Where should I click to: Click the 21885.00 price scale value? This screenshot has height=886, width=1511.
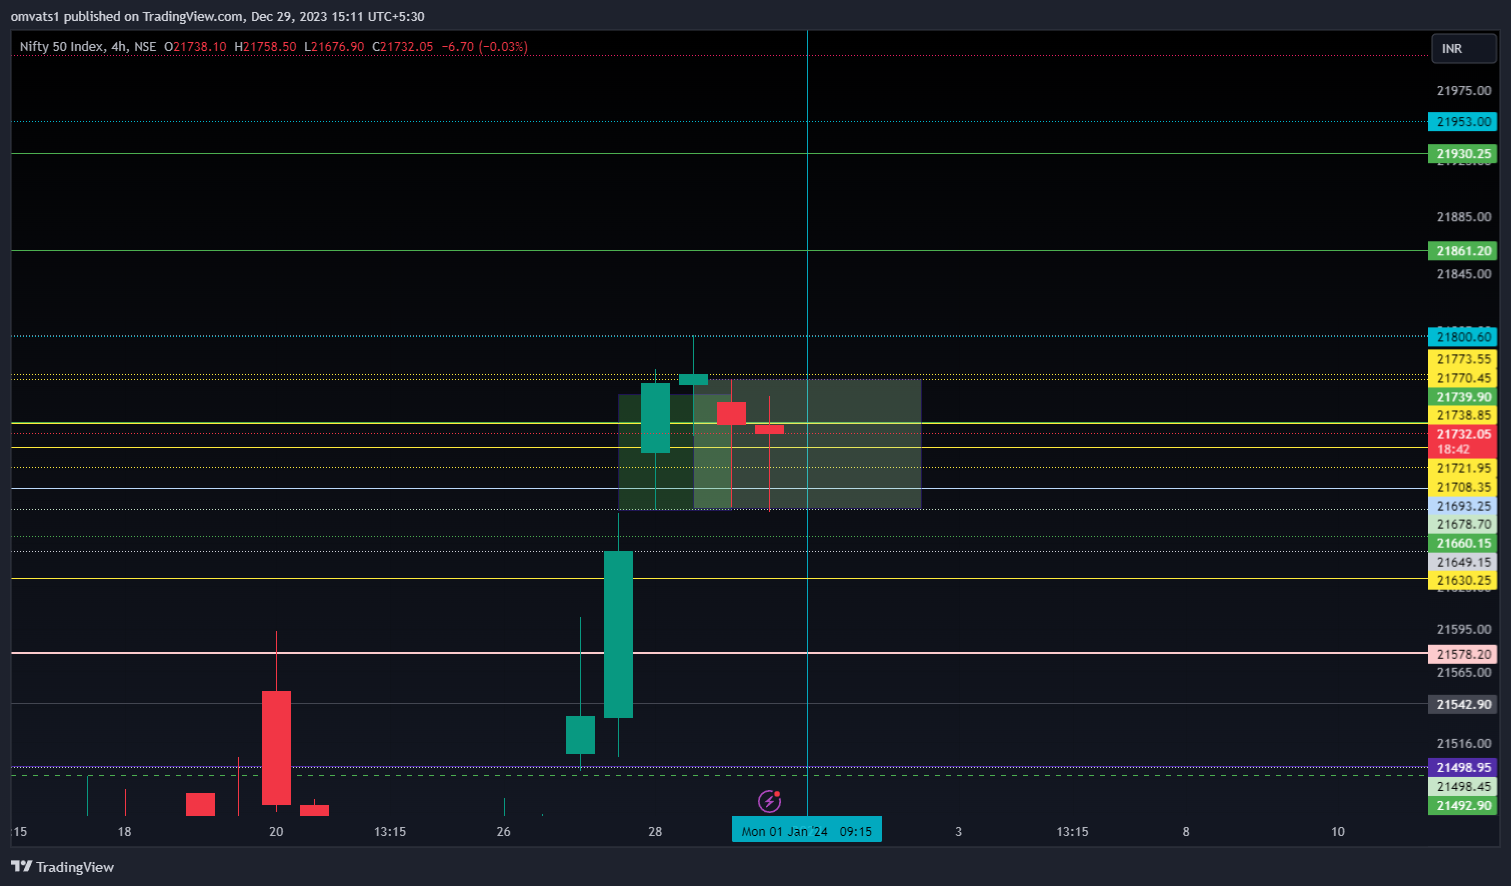[x=1463, y=217]
